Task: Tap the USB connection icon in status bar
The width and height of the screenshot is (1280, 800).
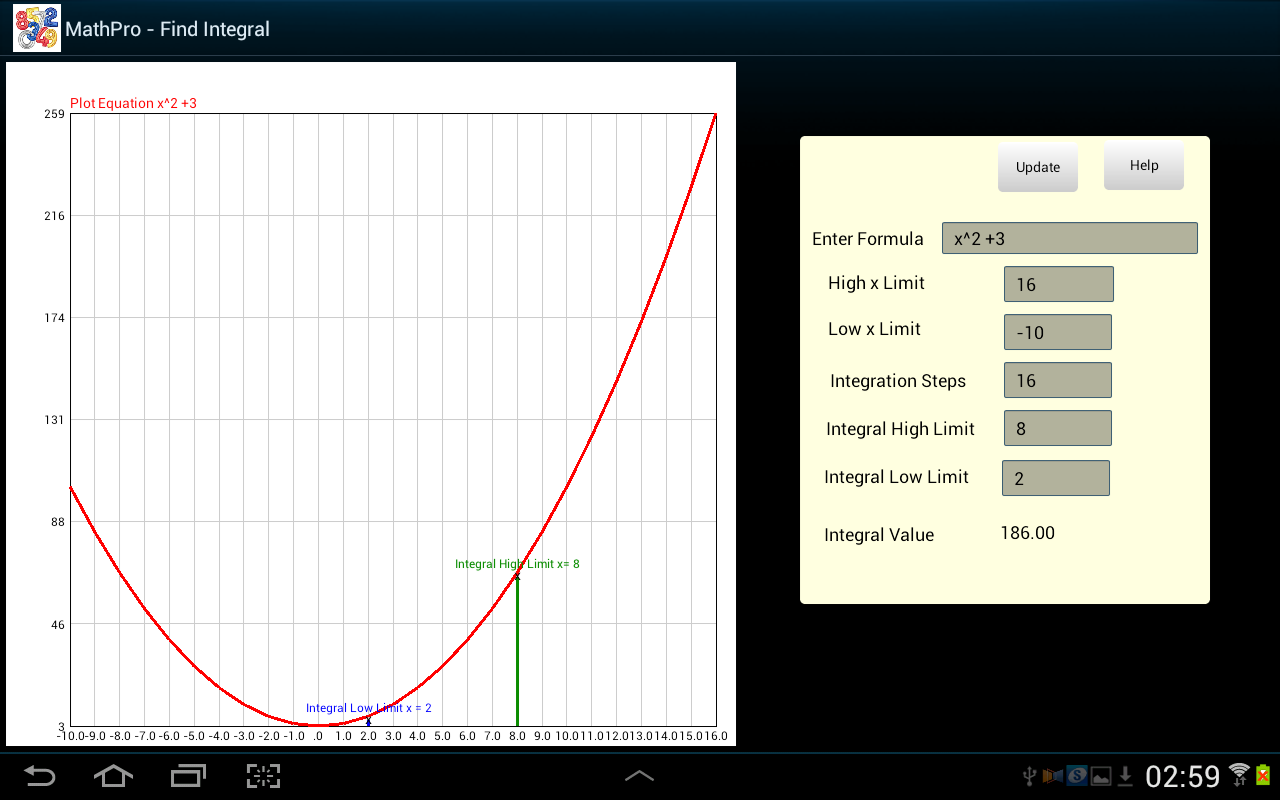Action: (1029, 776)
